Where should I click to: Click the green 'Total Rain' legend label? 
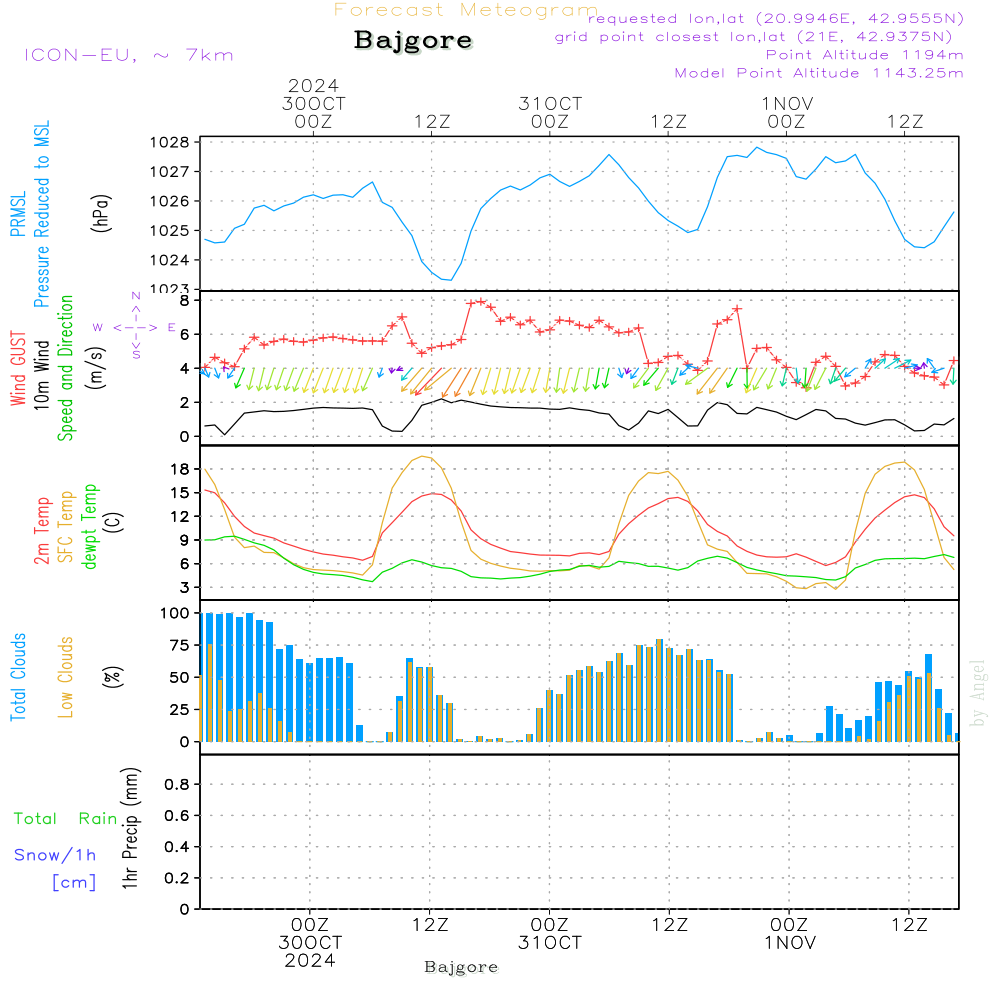[66, 819]
